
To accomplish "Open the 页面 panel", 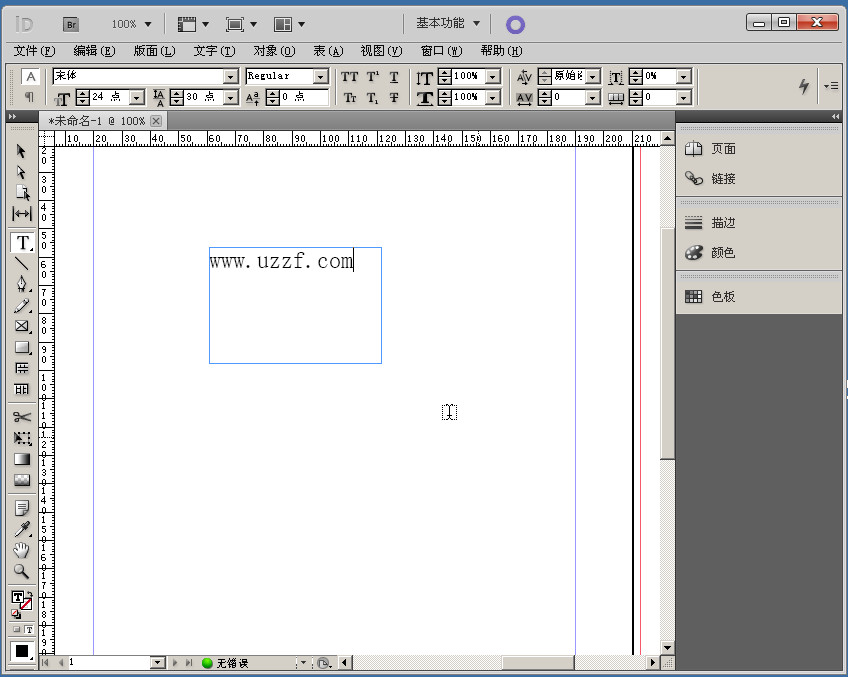I will (723, 149).
